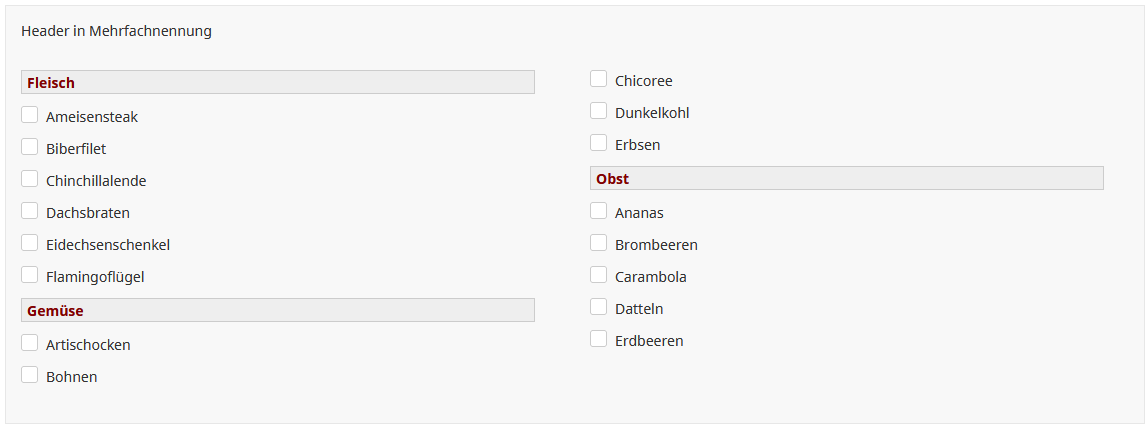Screen dimensions: 1148x430
Task: Enable the Dachsbraten checkbox
Action: tap(30, 211)
